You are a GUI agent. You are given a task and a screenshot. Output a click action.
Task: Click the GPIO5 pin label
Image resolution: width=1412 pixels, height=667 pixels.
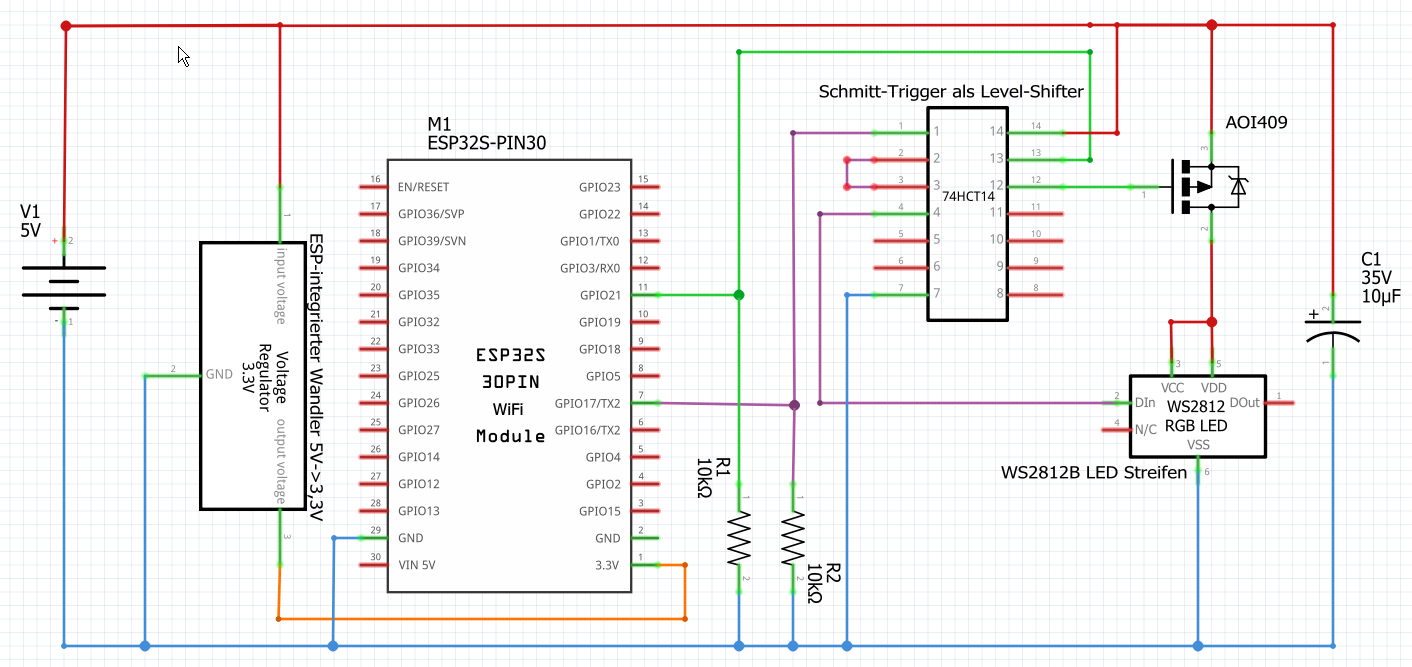603,376
